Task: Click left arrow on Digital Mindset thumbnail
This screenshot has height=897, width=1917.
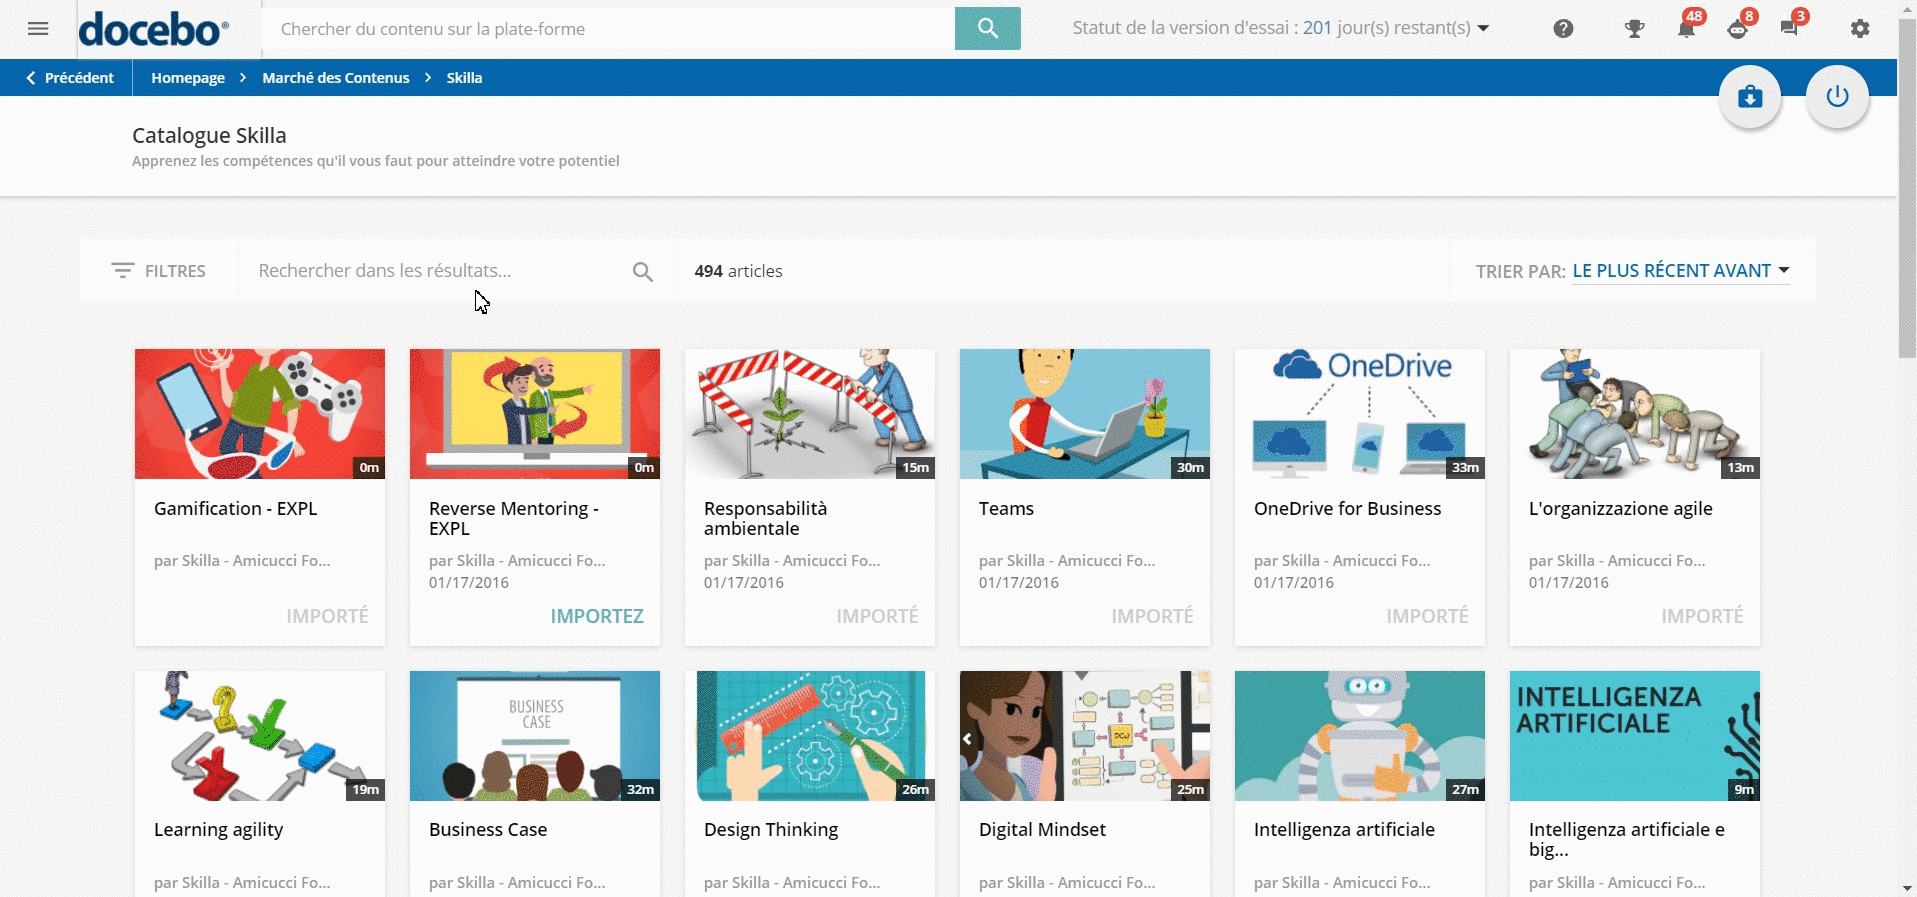Action: (967, 739)
